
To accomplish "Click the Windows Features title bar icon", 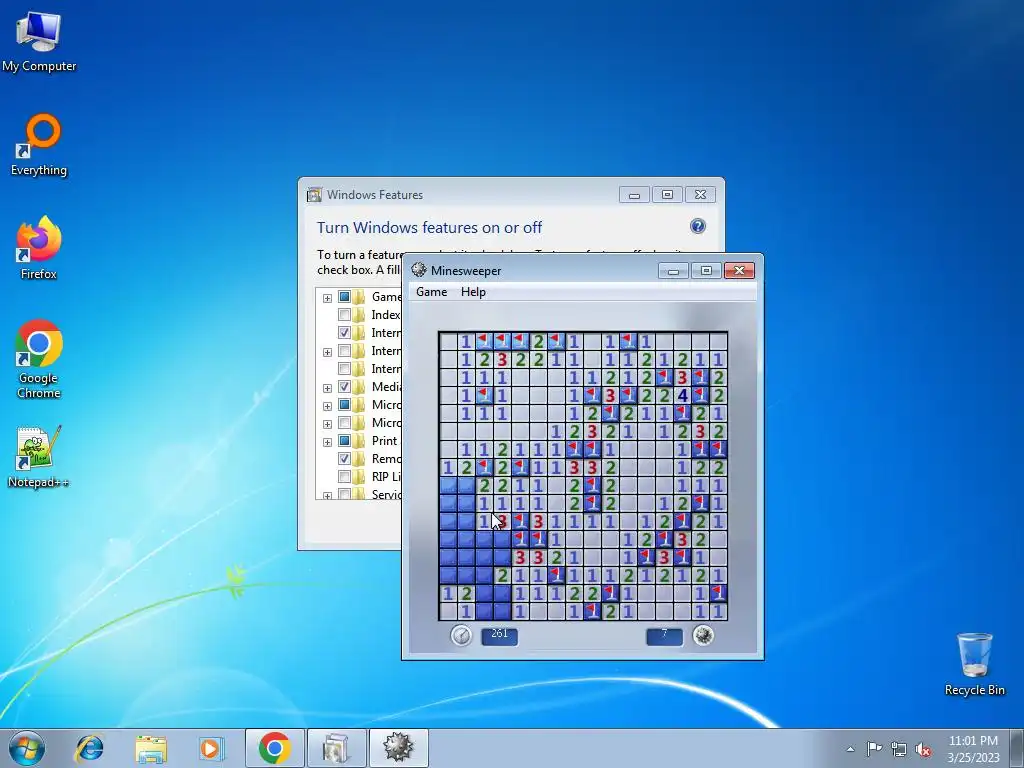I will pos(314,195).
